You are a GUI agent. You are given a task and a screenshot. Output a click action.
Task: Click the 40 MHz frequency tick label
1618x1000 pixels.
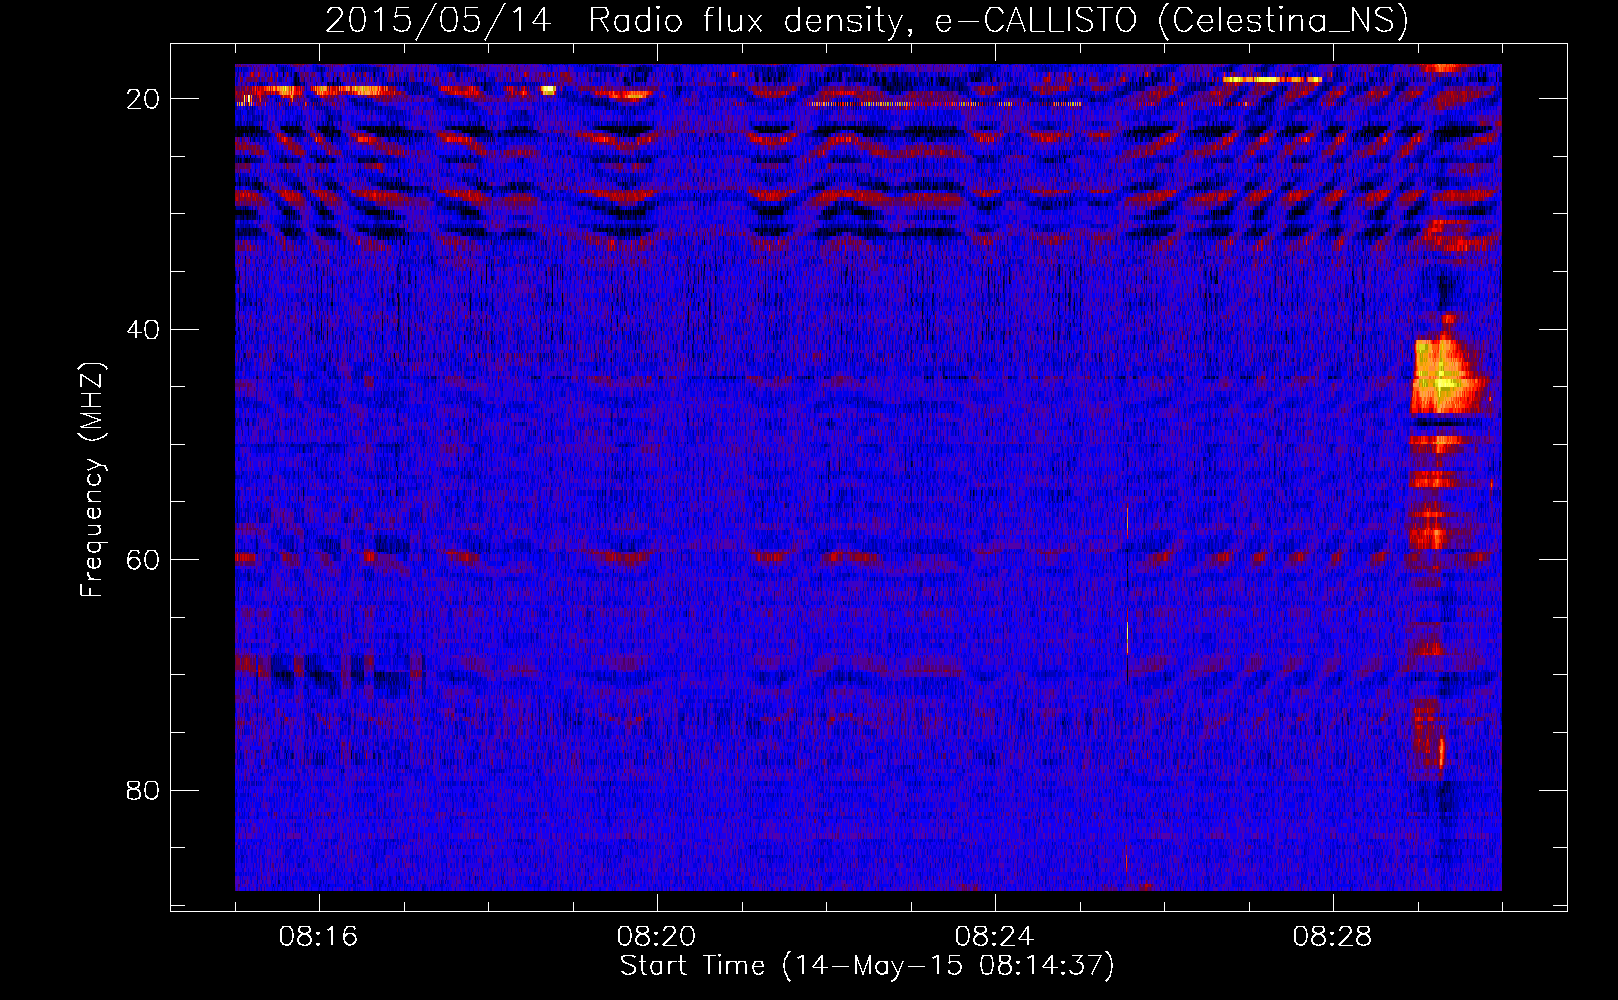pyautogui.click(x=144, y=330)
